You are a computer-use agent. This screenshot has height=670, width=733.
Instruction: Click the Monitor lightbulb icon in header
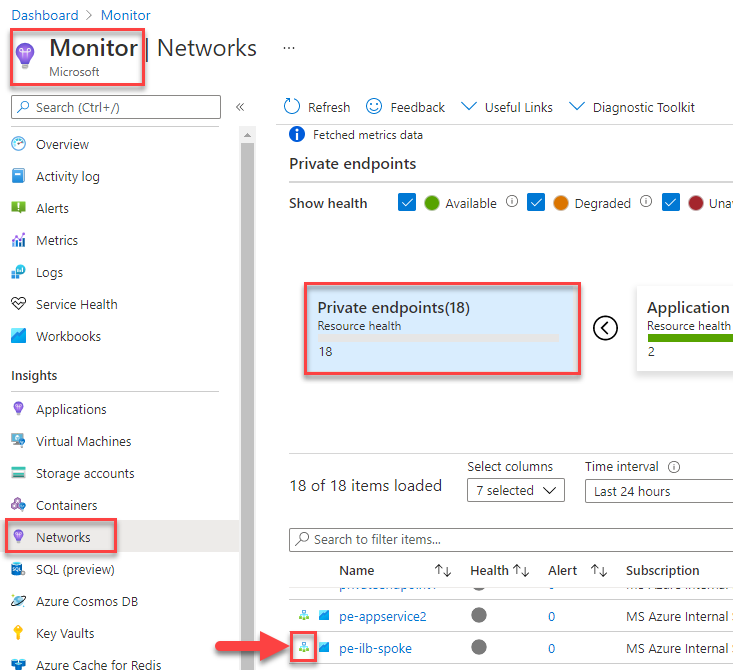click(25, 55)
